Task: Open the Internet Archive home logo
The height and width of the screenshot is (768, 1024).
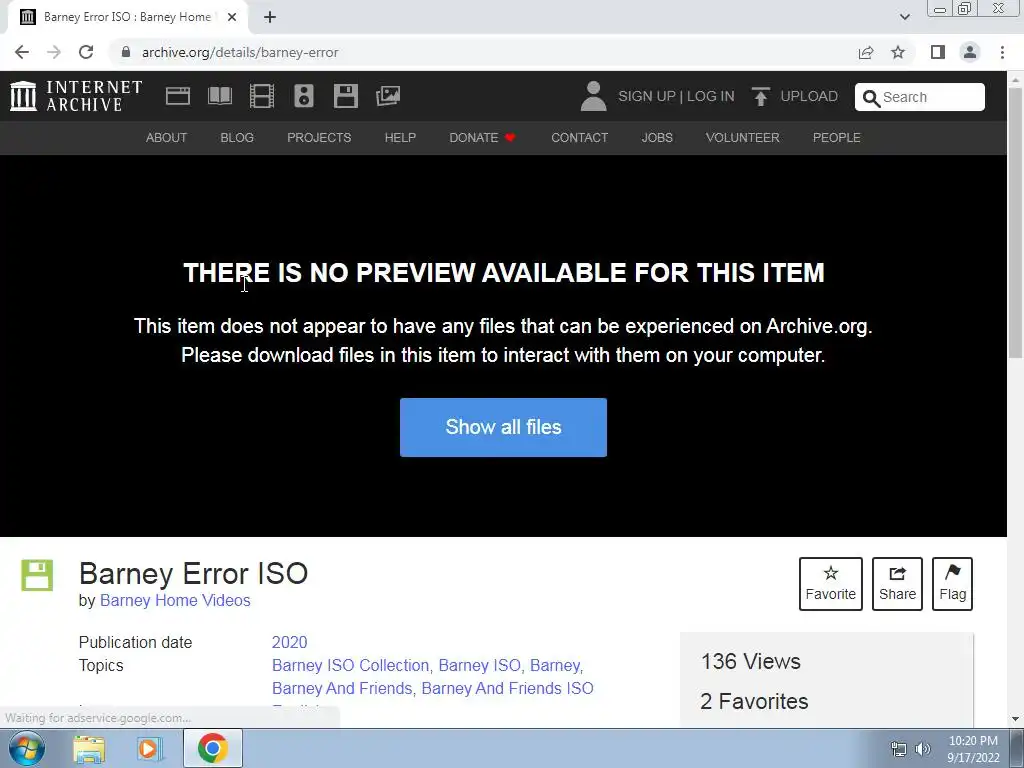Action: point(76,96)
